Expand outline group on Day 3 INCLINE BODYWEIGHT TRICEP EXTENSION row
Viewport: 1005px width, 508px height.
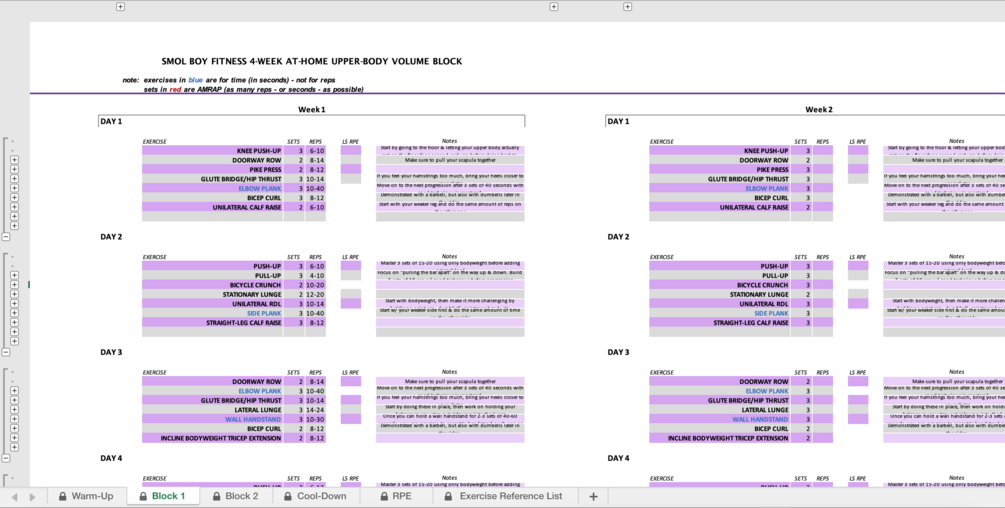(14, 438)
